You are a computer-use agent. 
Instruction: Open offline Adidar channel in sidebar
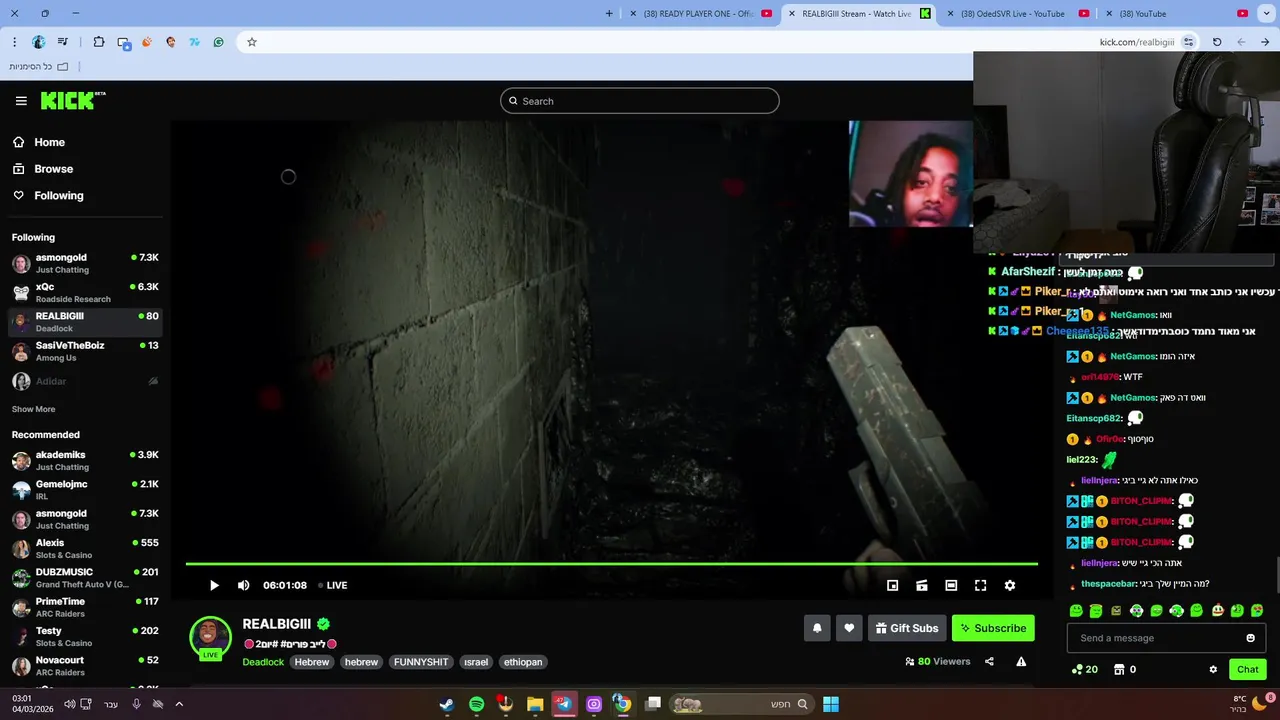85,381
